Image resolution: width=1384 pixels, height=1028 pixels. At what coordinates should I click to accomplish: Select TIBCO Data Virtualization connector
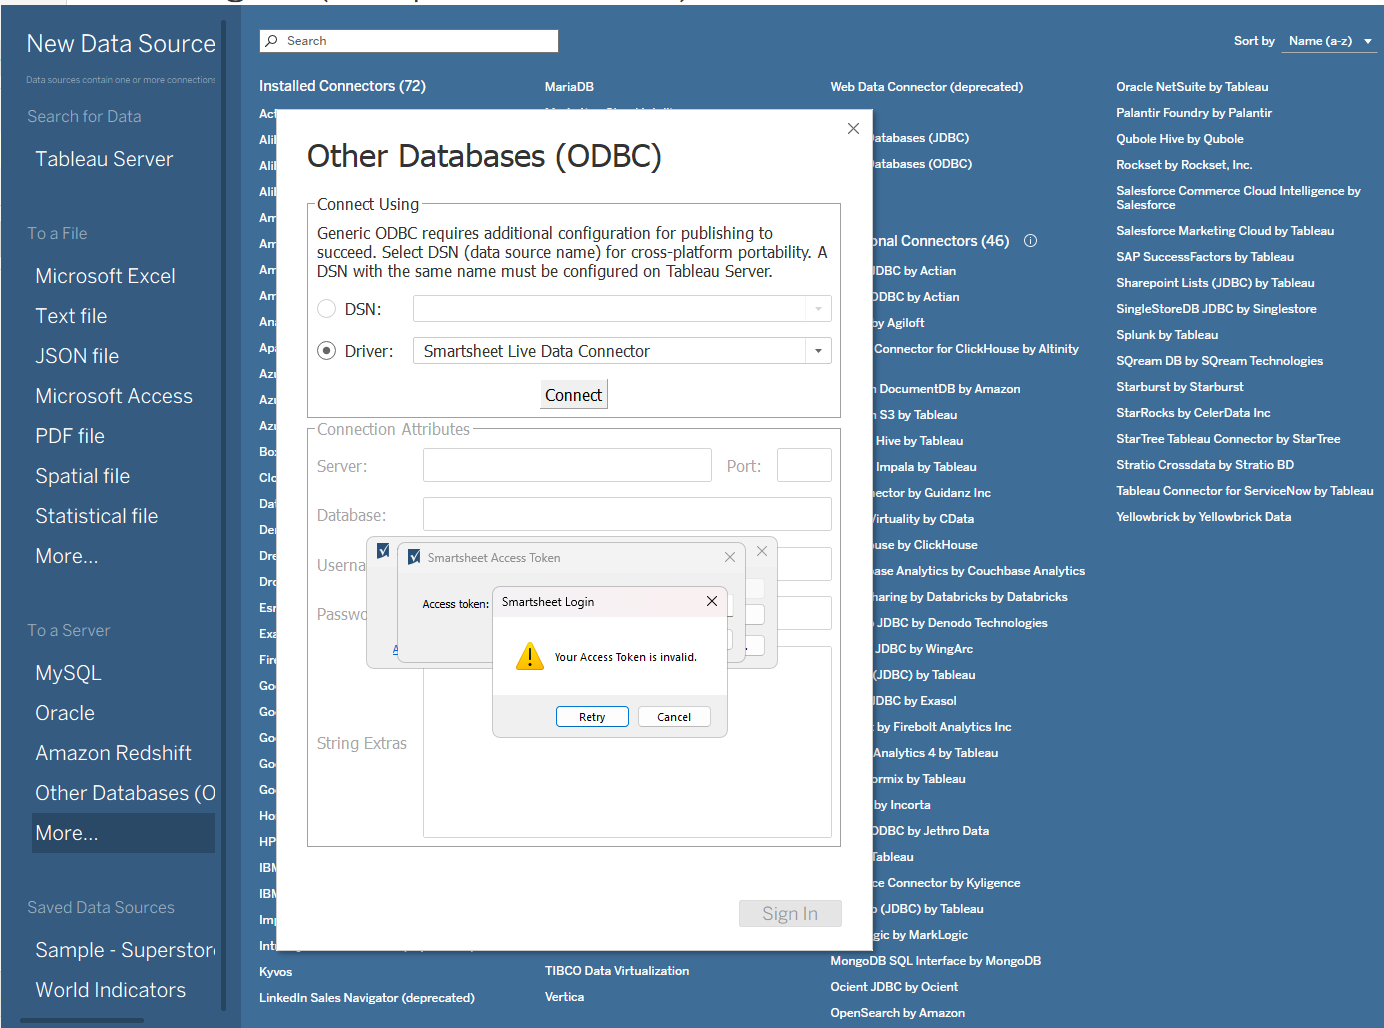point(617,971)
